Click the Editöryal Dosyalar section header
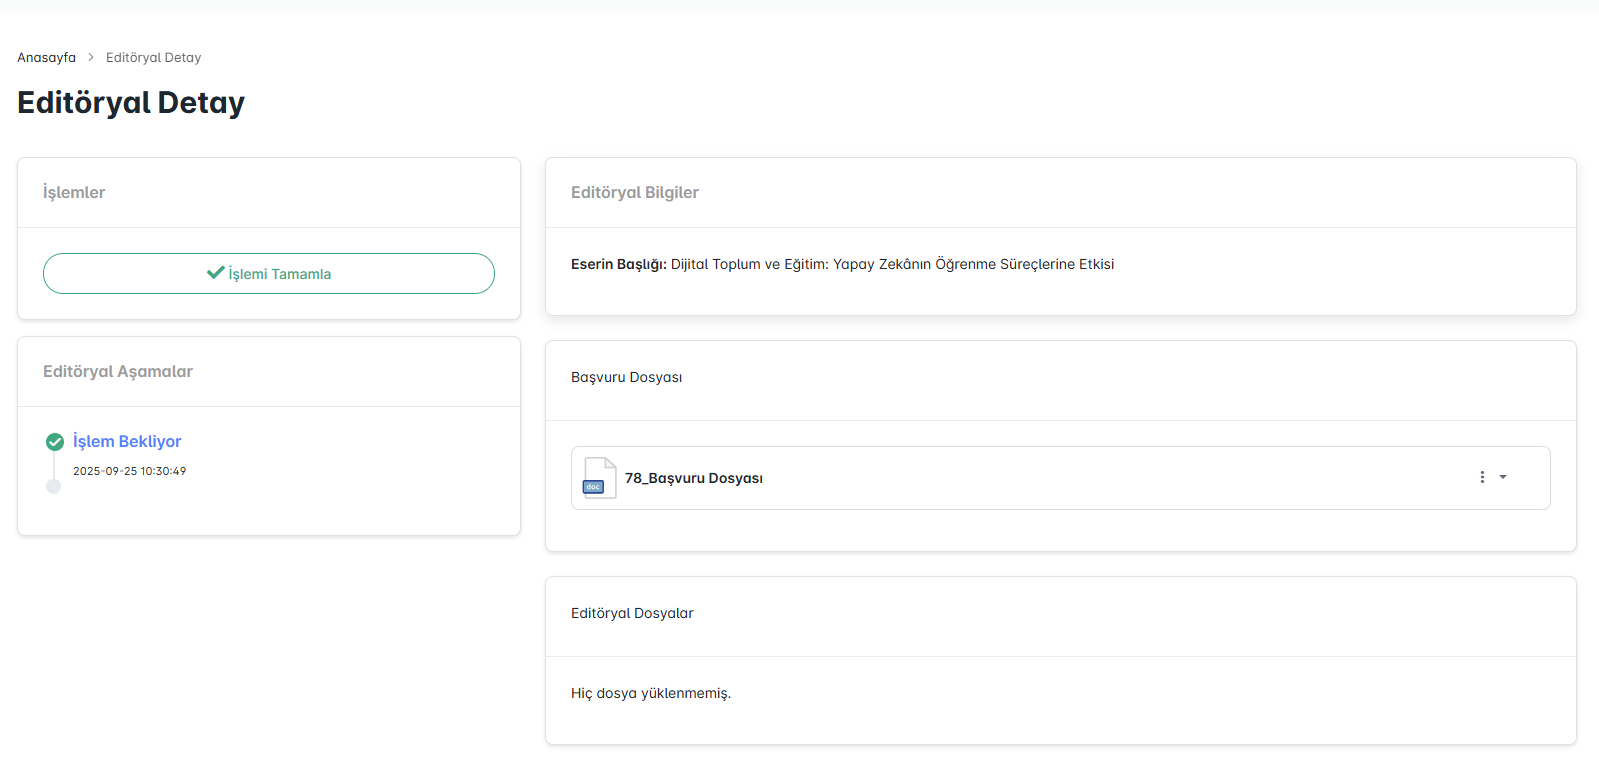Screen dimensions: 1599x779 coord(632,614)
